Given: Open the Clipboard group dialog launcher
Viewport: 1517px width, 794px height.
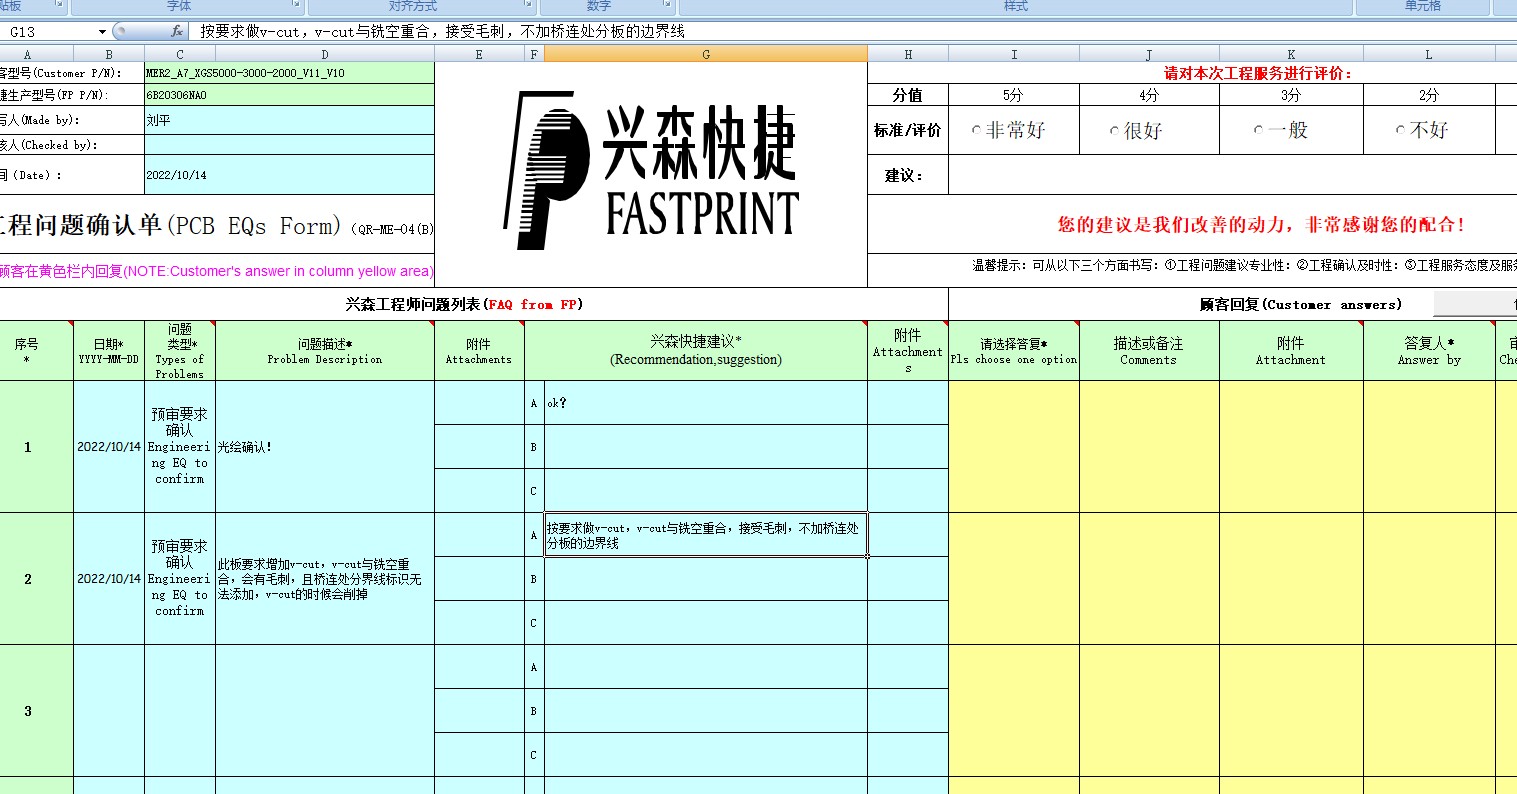Looking at the screenshot, I should [58, 5].
